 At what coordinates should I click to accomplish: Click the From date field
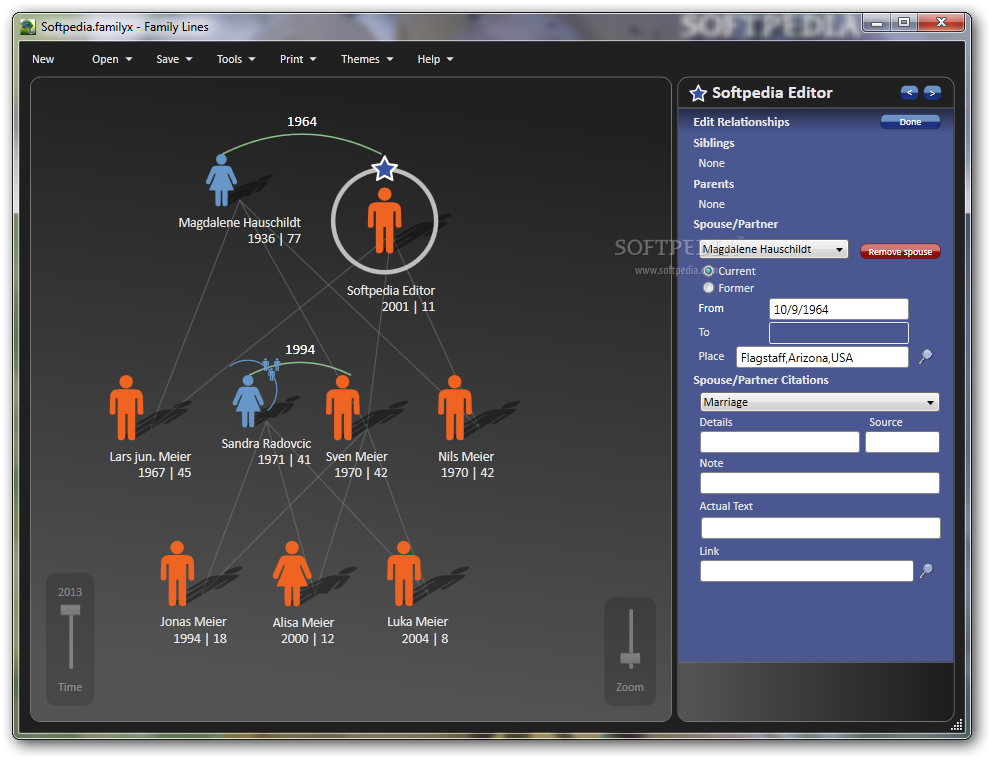tap(839, 309)
